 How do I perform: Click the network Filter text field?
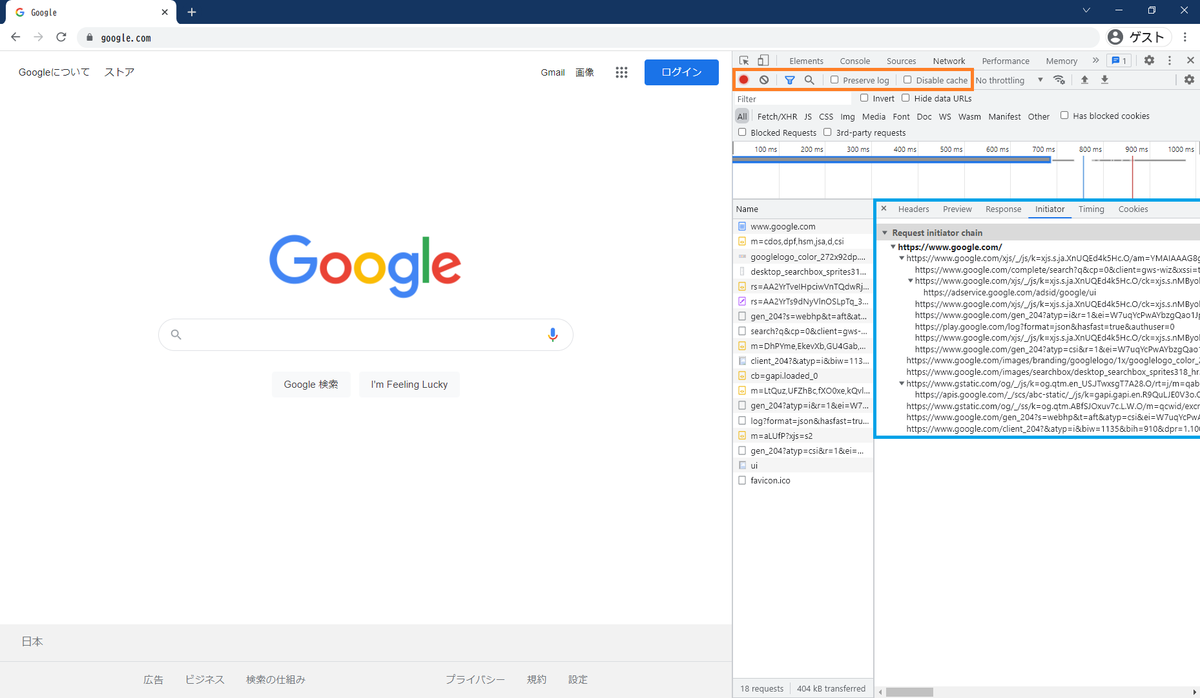coord(793,99)
